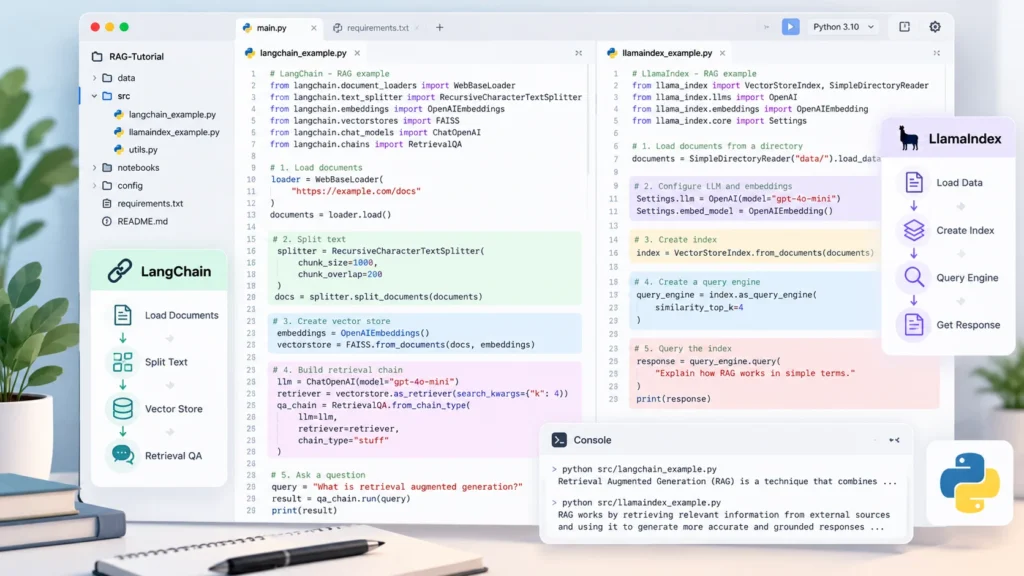Screen dimensions: 1024x576
Task: Click the Retrieval QA chat icon
Action: point(122,455)
